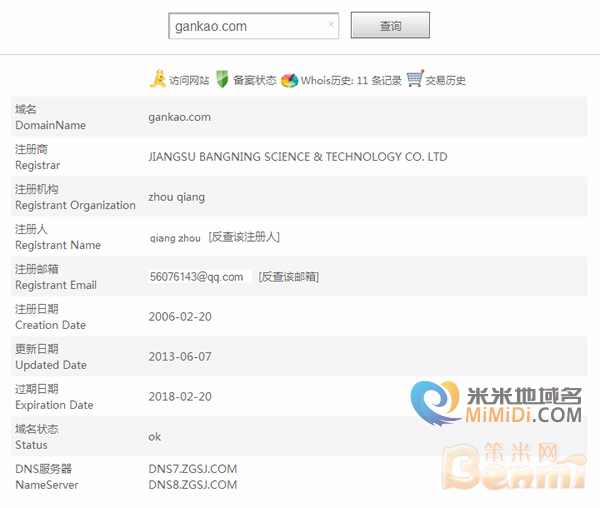Click the zhou qiang organization value

tap(176, 197)
